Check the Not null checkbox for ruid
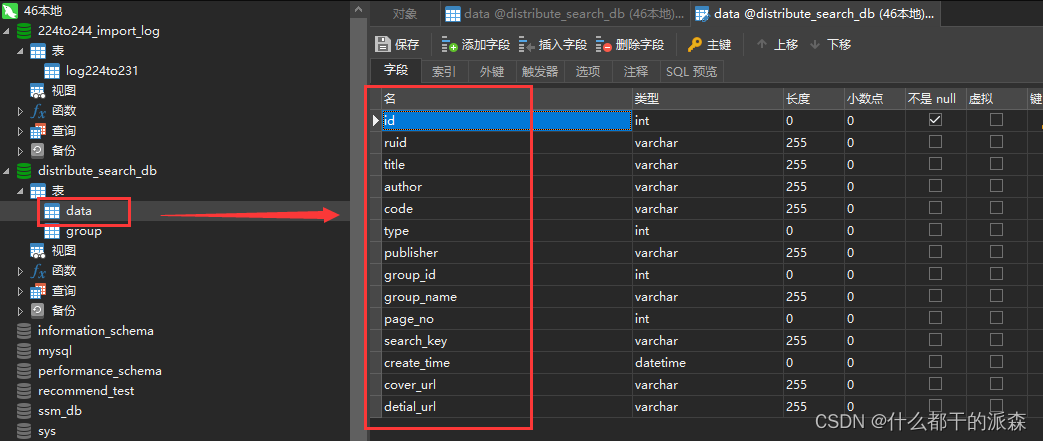 (x=935, y=142)
